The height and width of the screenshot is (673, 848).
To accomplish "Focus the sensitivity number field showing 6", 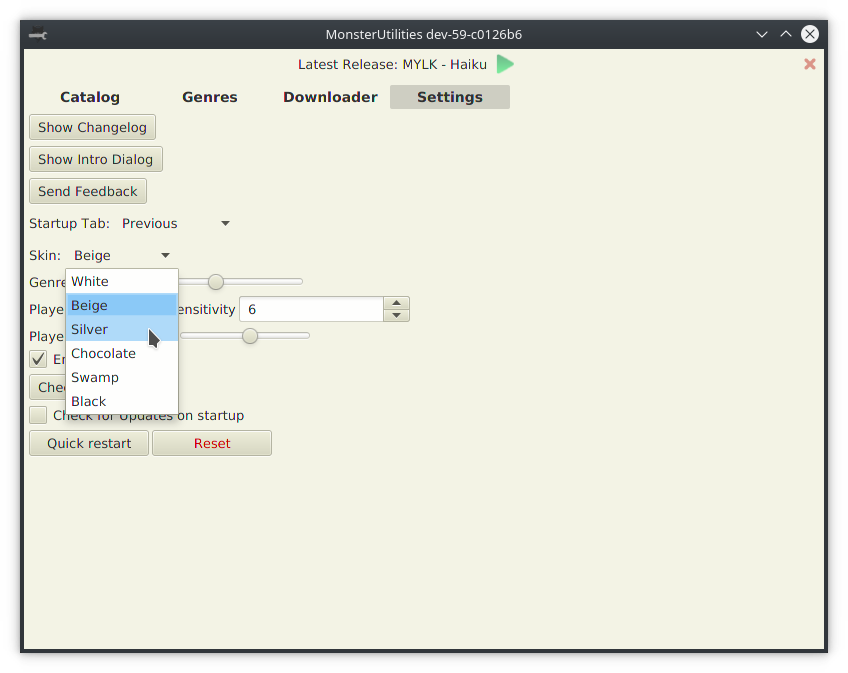I will coord(312,309).
